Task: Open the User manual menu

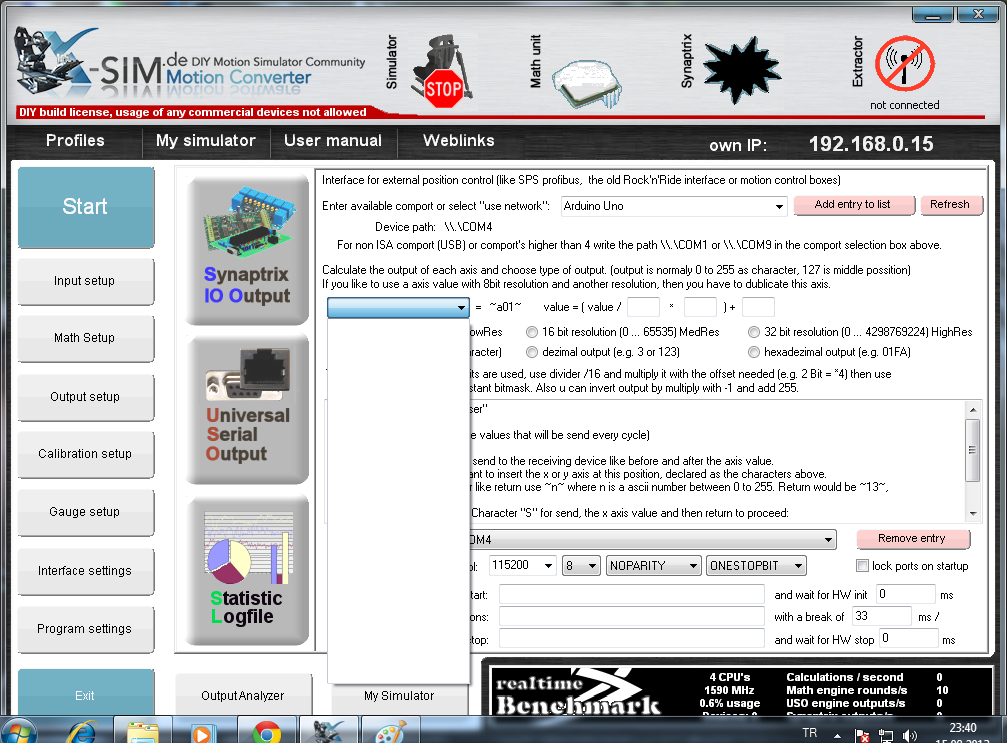Action: (x=333, y=141)
